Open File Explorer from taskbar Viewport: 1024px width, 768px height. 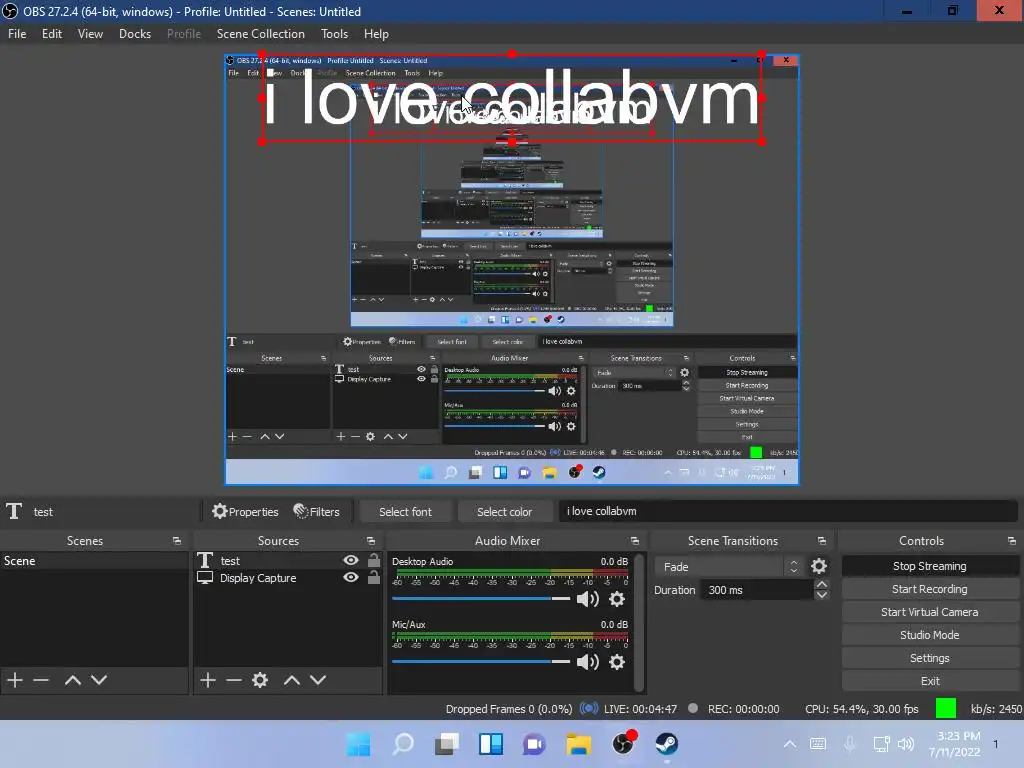tap(579, 744)
